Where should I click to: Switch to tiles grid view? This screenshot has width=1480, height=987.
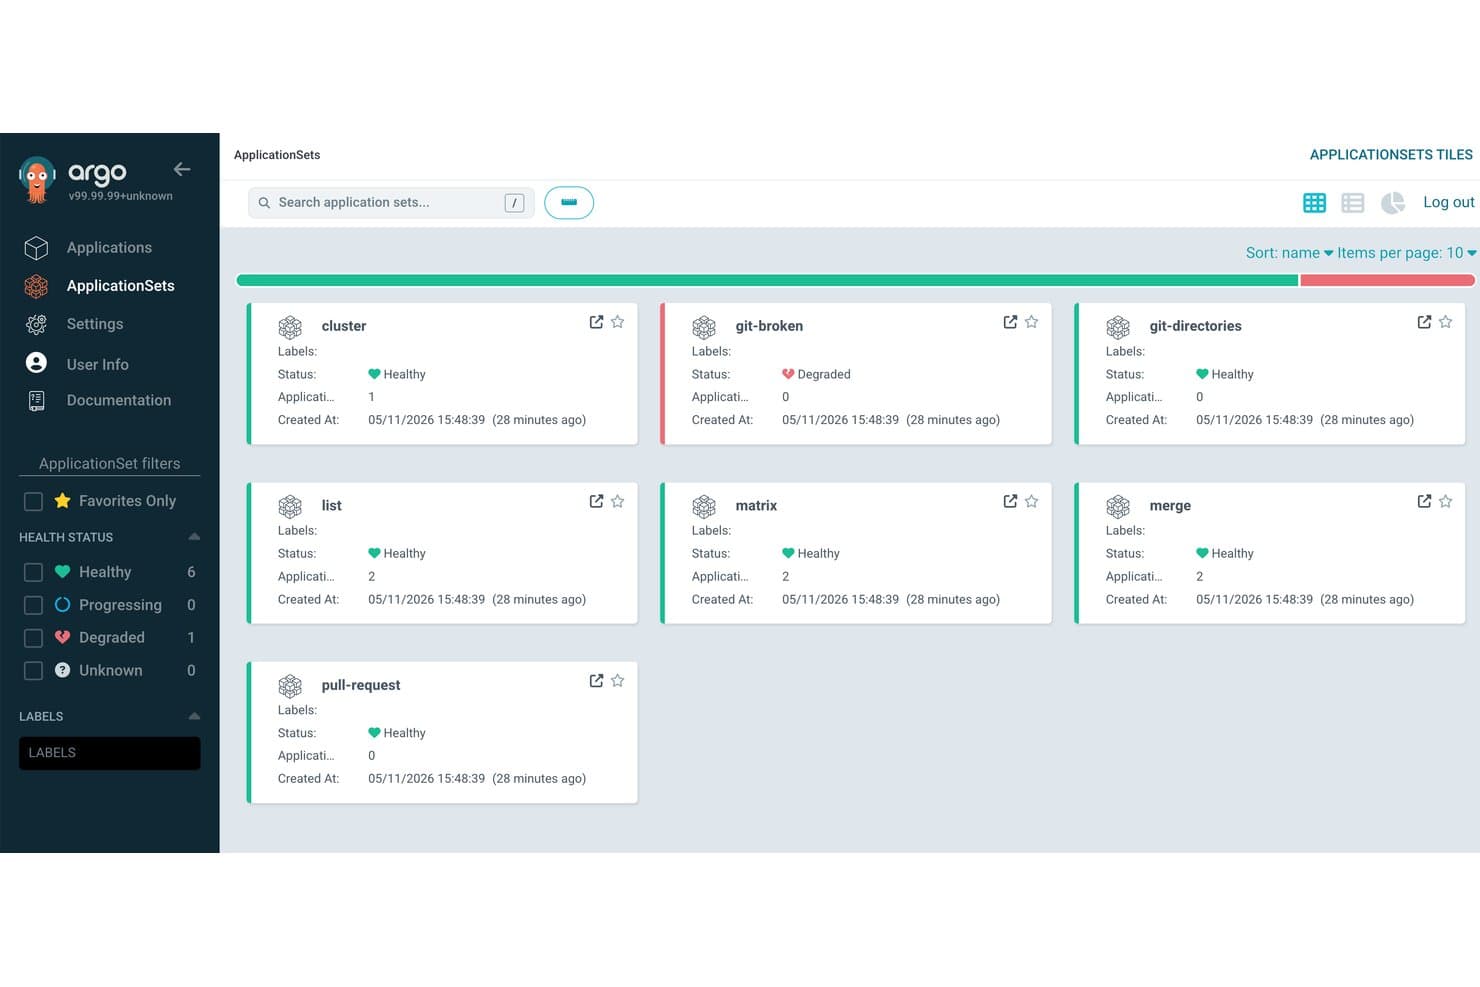click(1314, 203)
